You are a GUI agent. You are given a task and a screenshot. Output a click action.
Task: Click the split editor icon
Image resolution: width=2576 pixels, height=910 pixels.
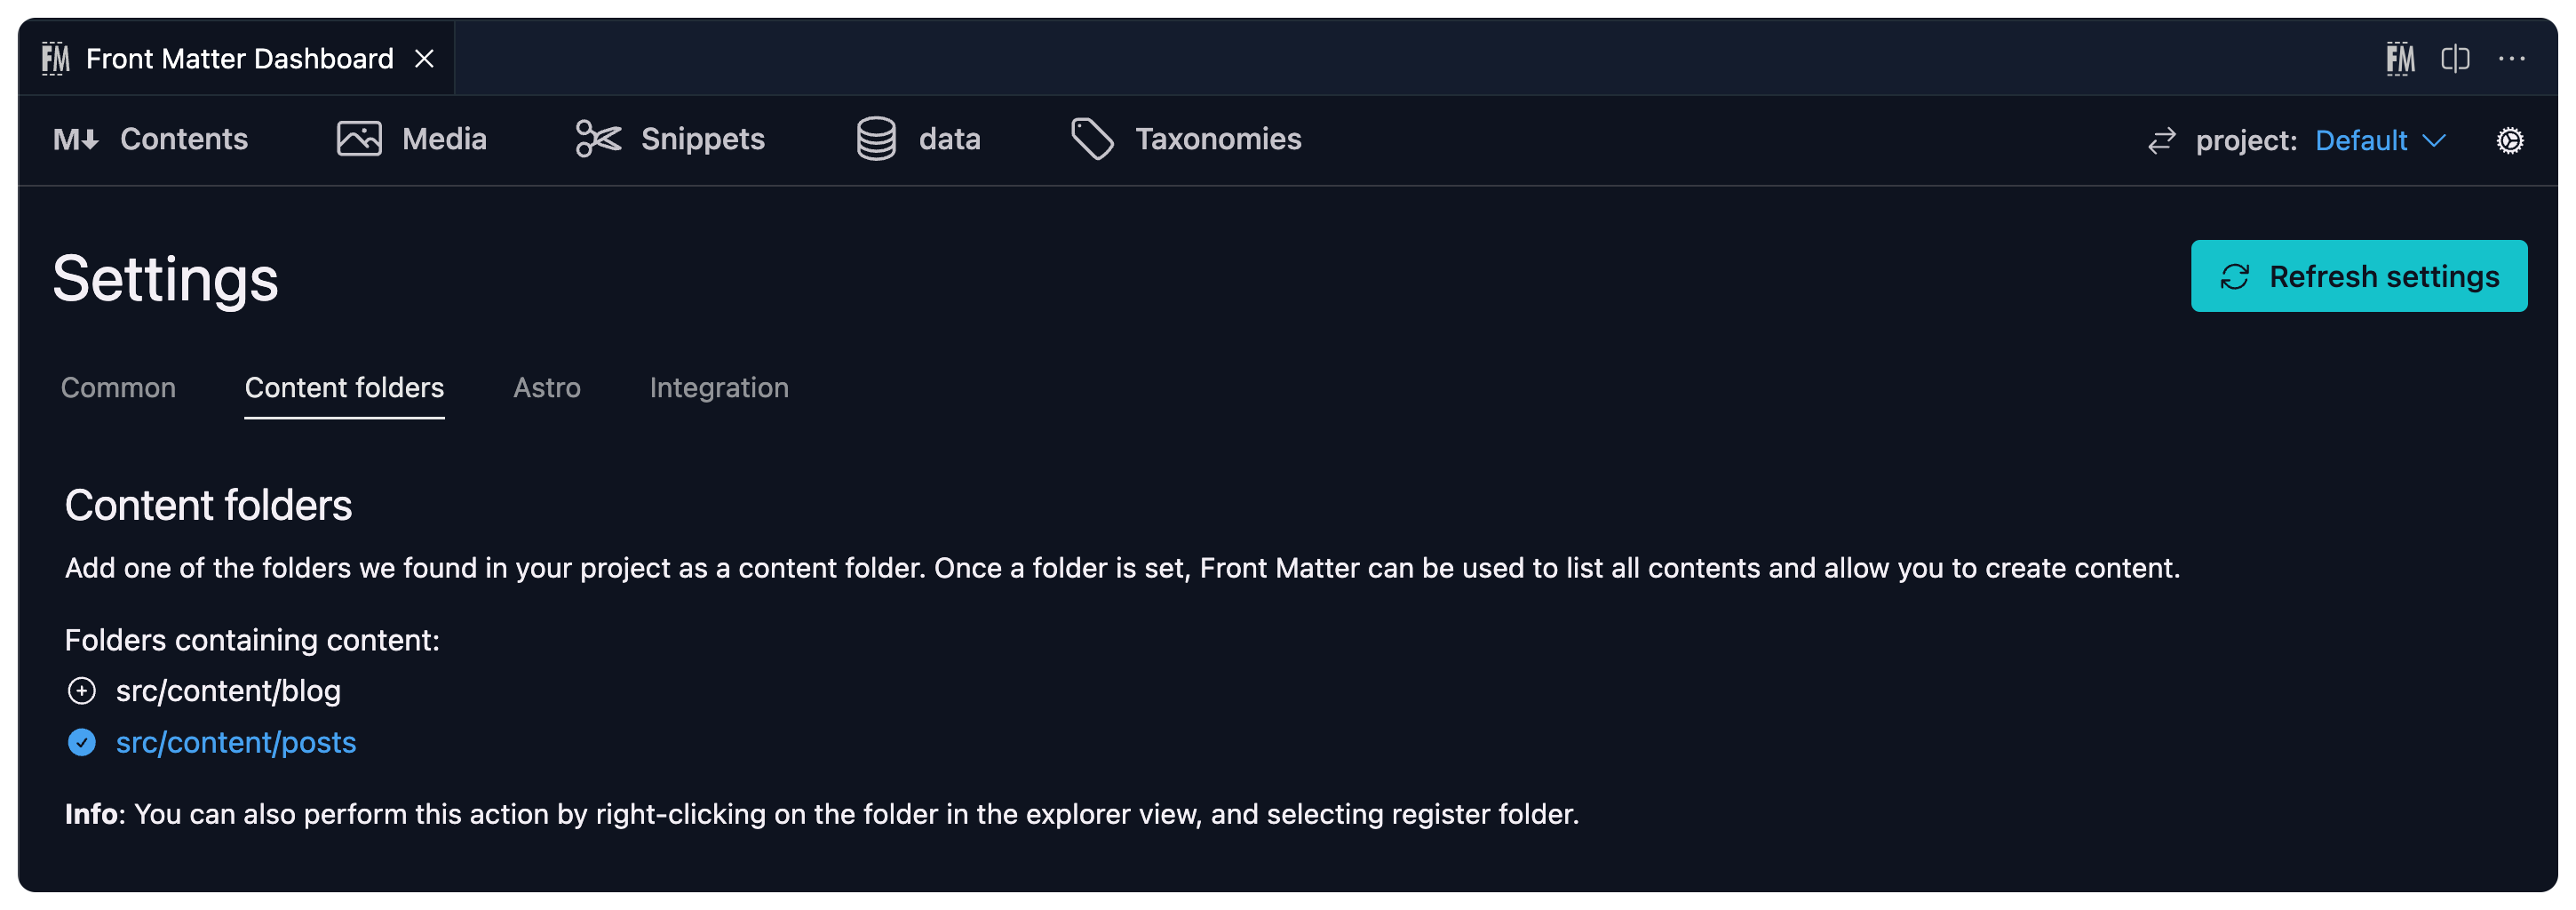tap(2454, 57)
